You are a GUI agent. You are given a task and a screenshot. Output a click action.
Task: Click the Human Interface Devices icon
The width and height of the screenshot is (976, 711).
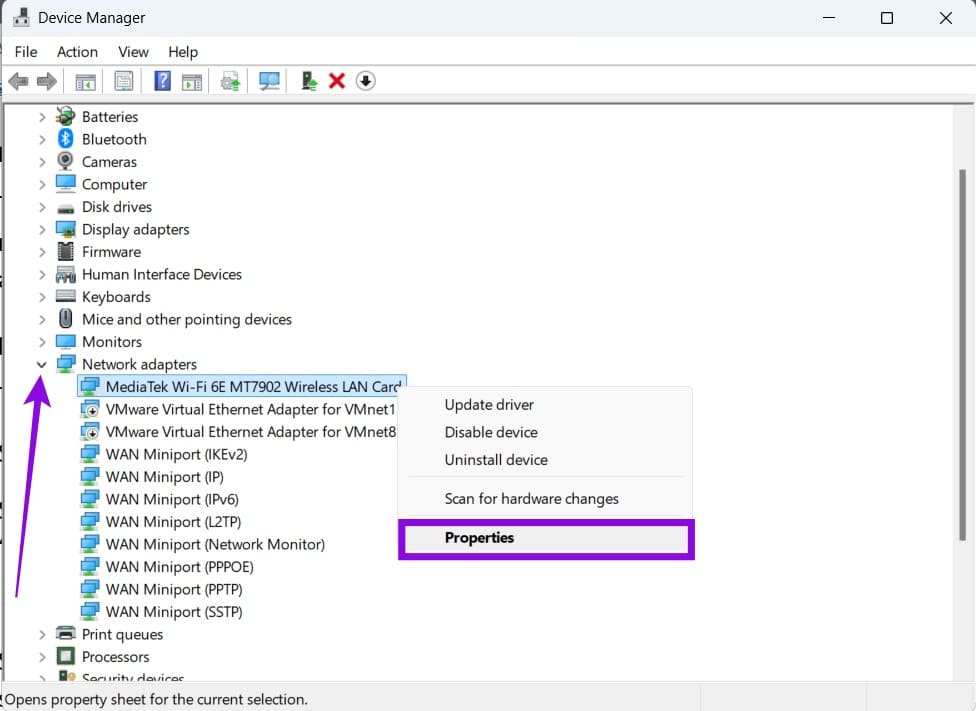click(x=65, y=274)
